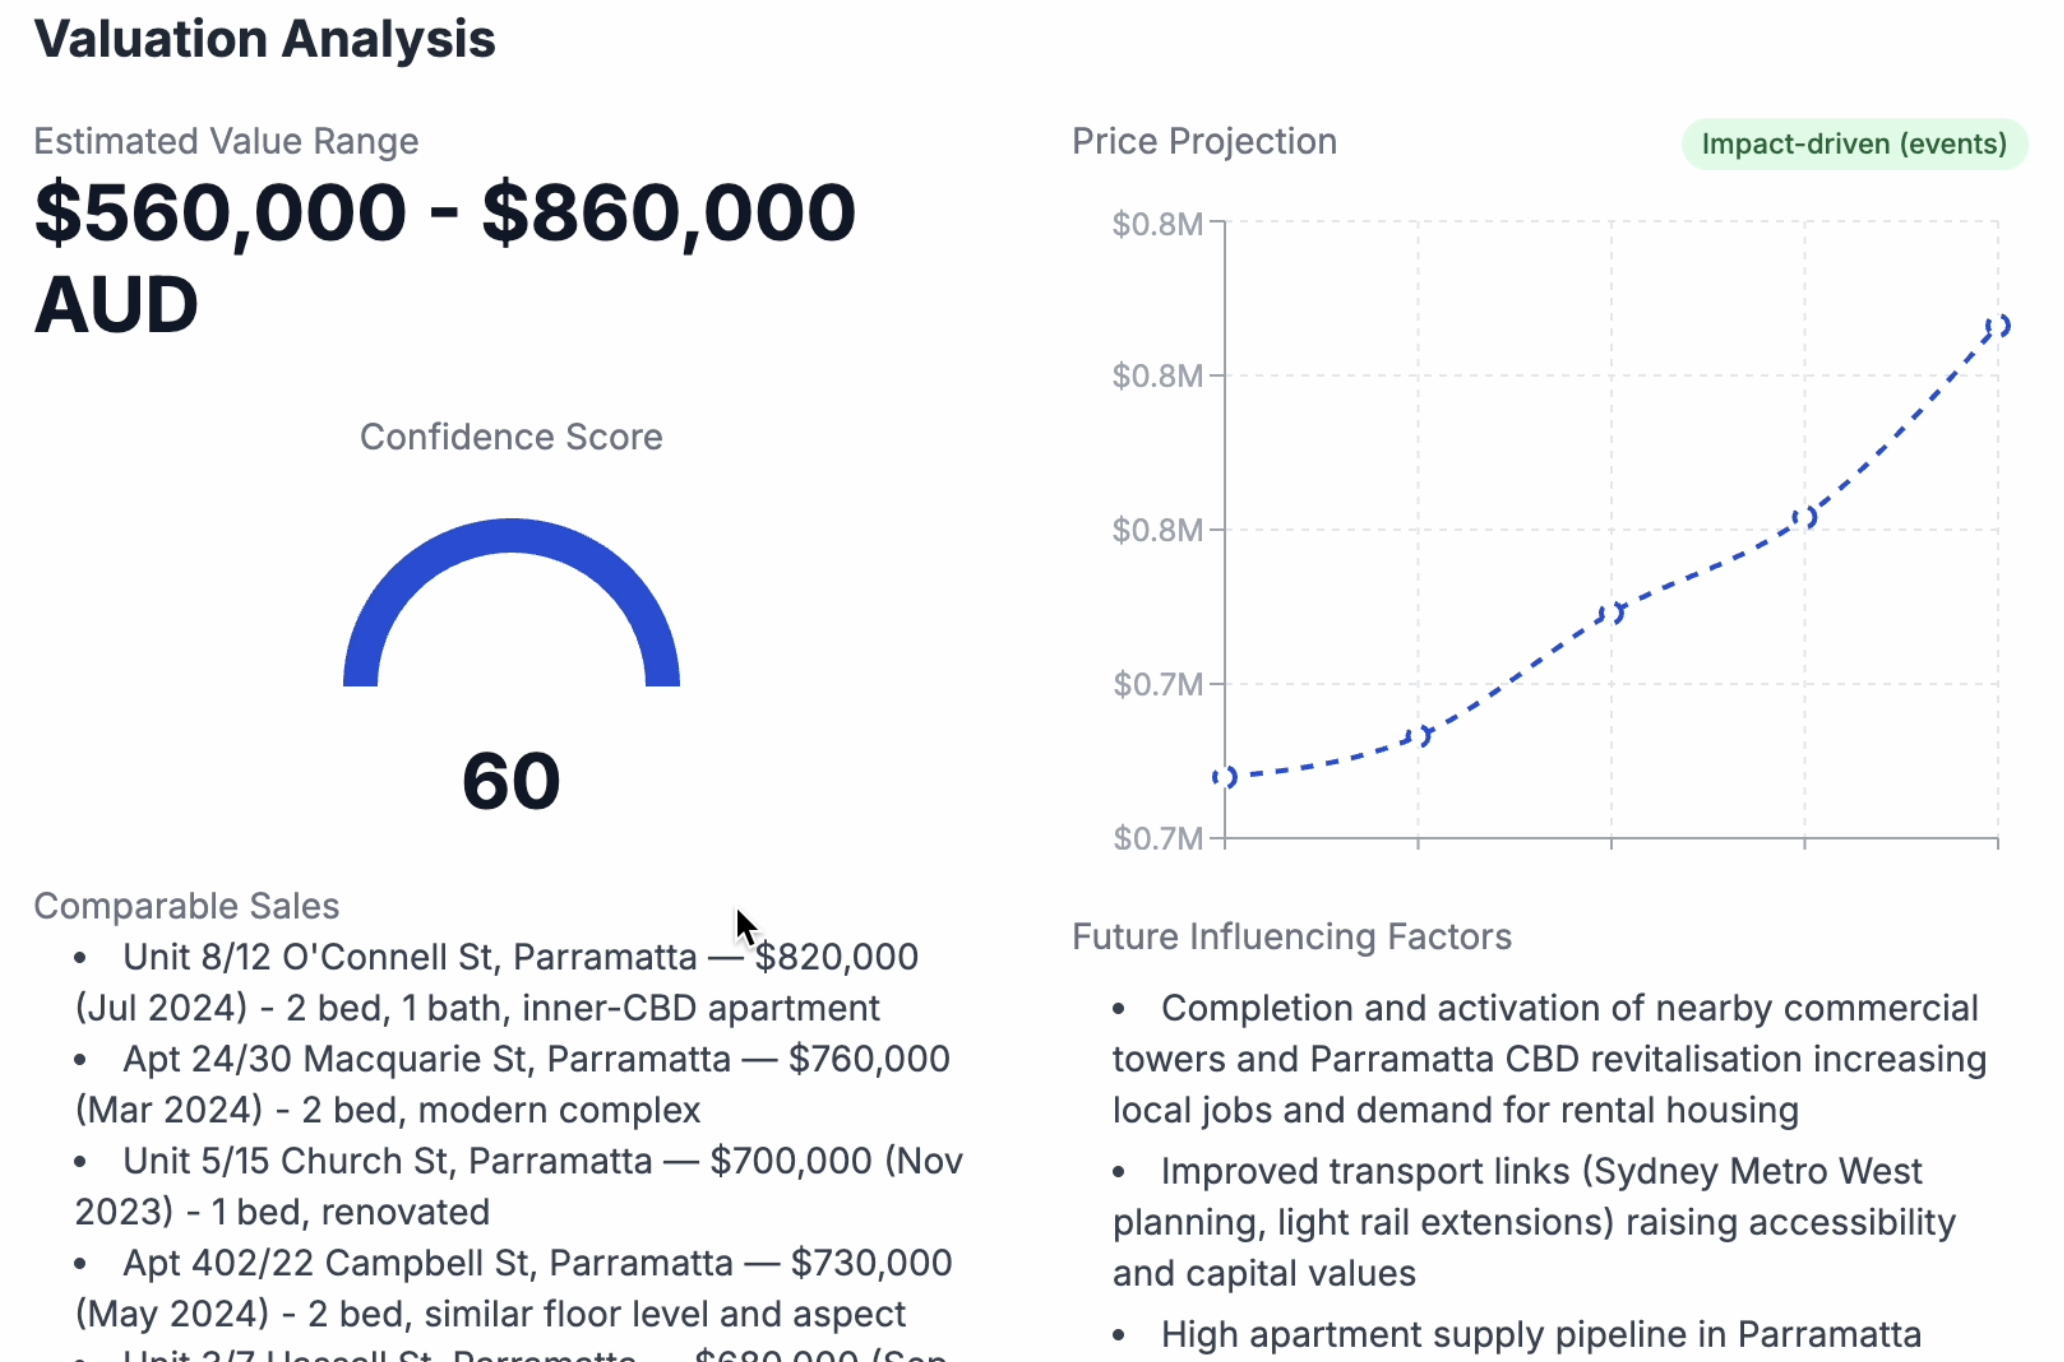This screenshot has height=1362, width=2064.
Task: Select the Apt 24/30 Macquarie St comparable
Action: pyautogui.click(x=512, y=1084)
